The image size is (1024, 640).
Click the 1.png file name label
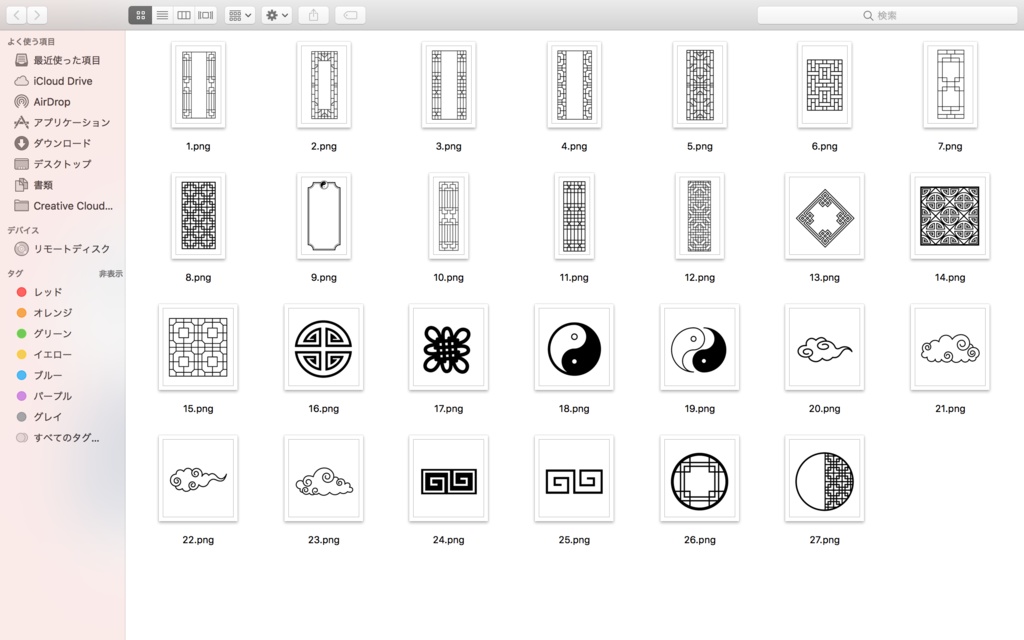coord(198,146)
